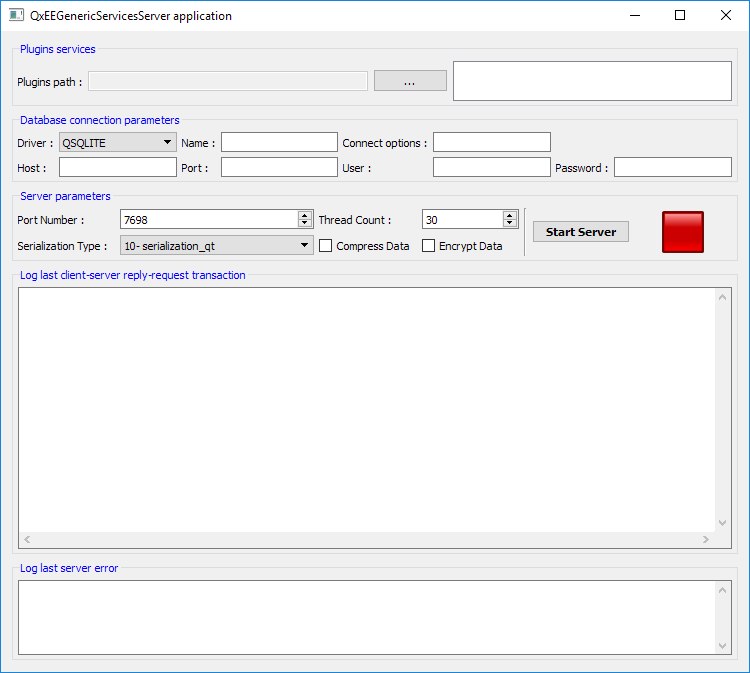Click the application icon in title bar

point(16,15)
